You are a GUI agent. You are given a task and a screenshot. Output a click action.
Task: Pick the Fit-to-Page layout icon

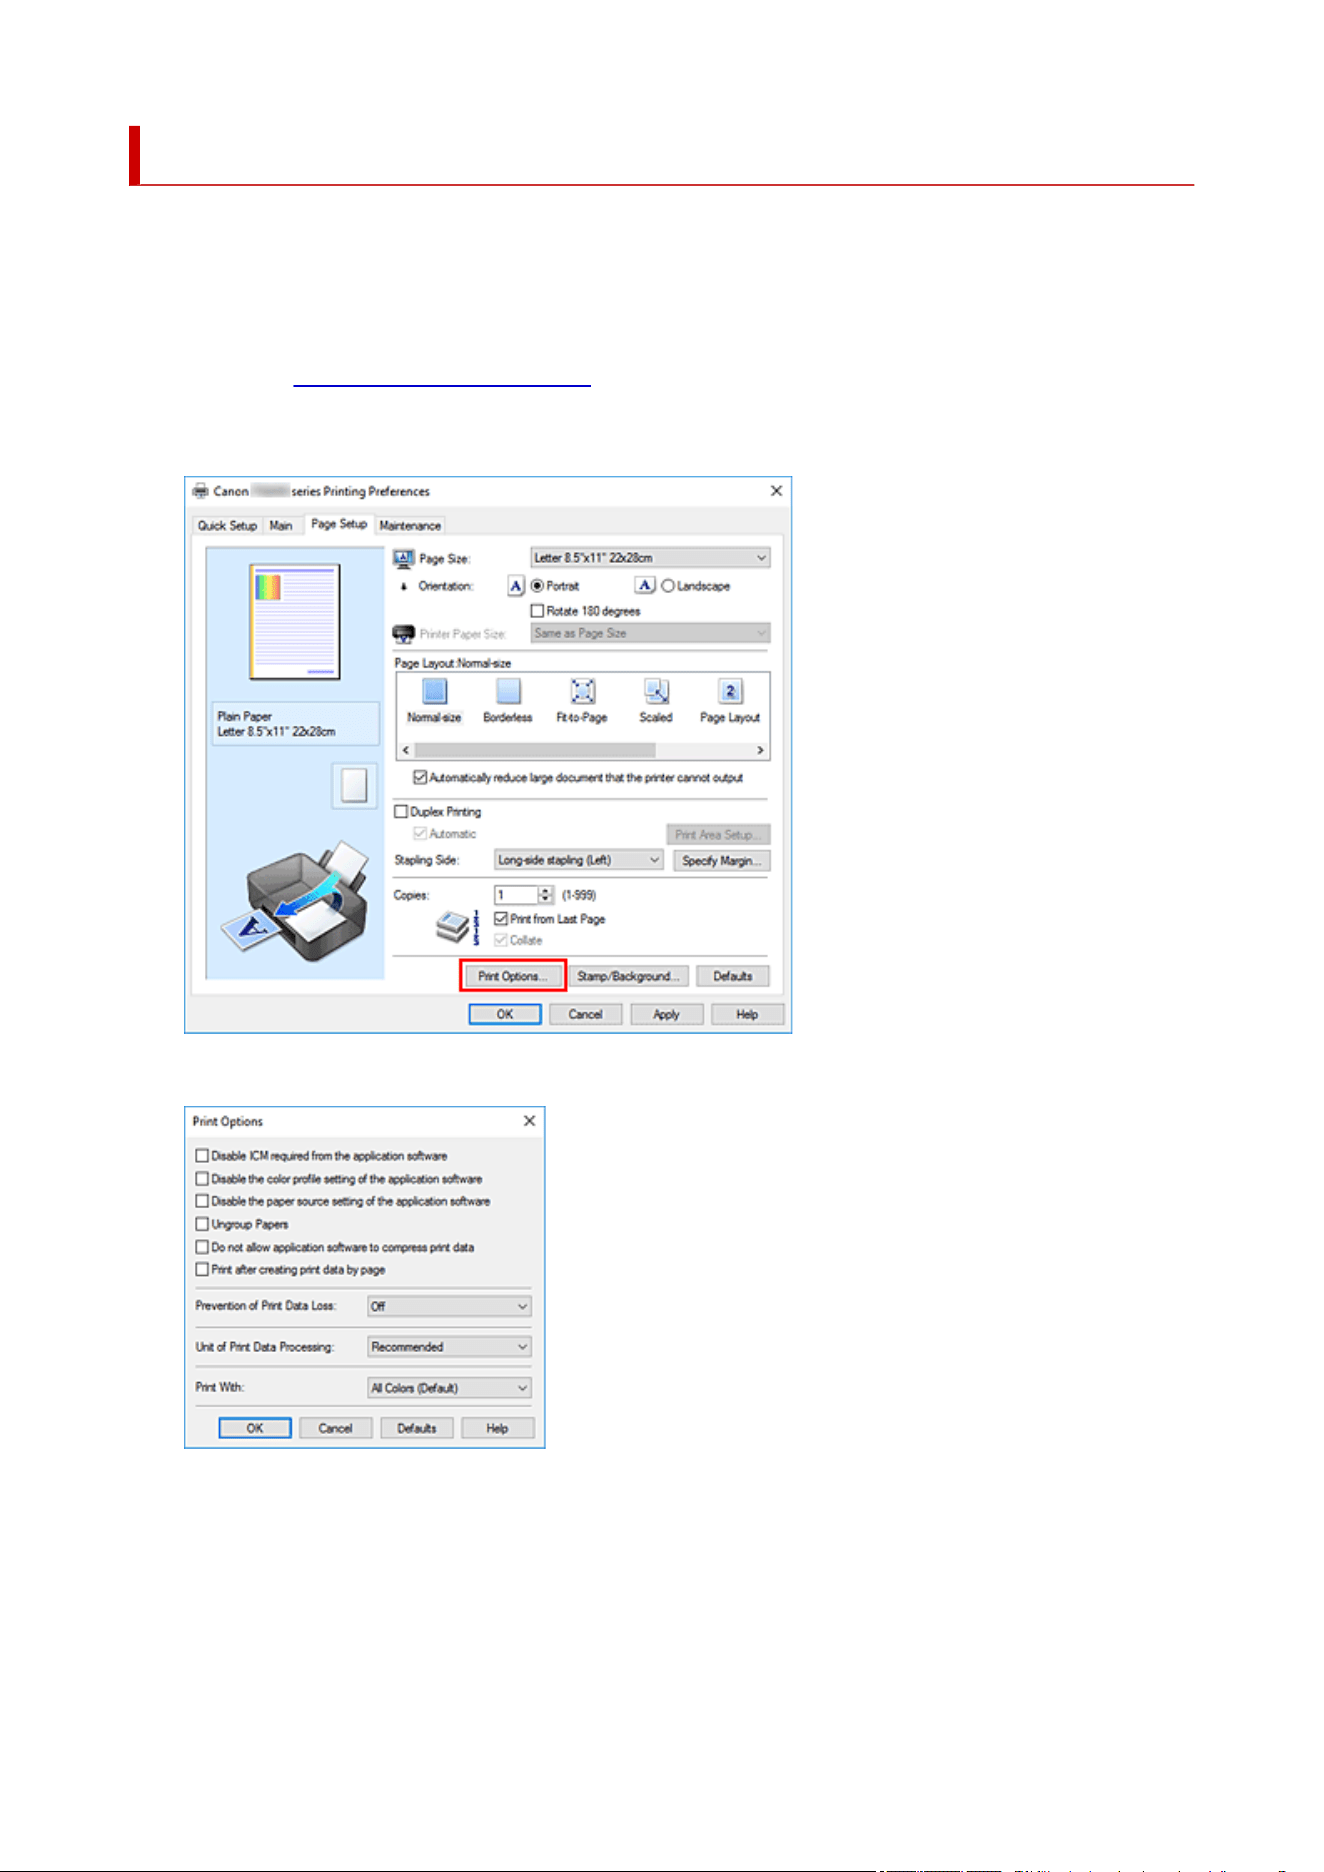tap(582, 691)
